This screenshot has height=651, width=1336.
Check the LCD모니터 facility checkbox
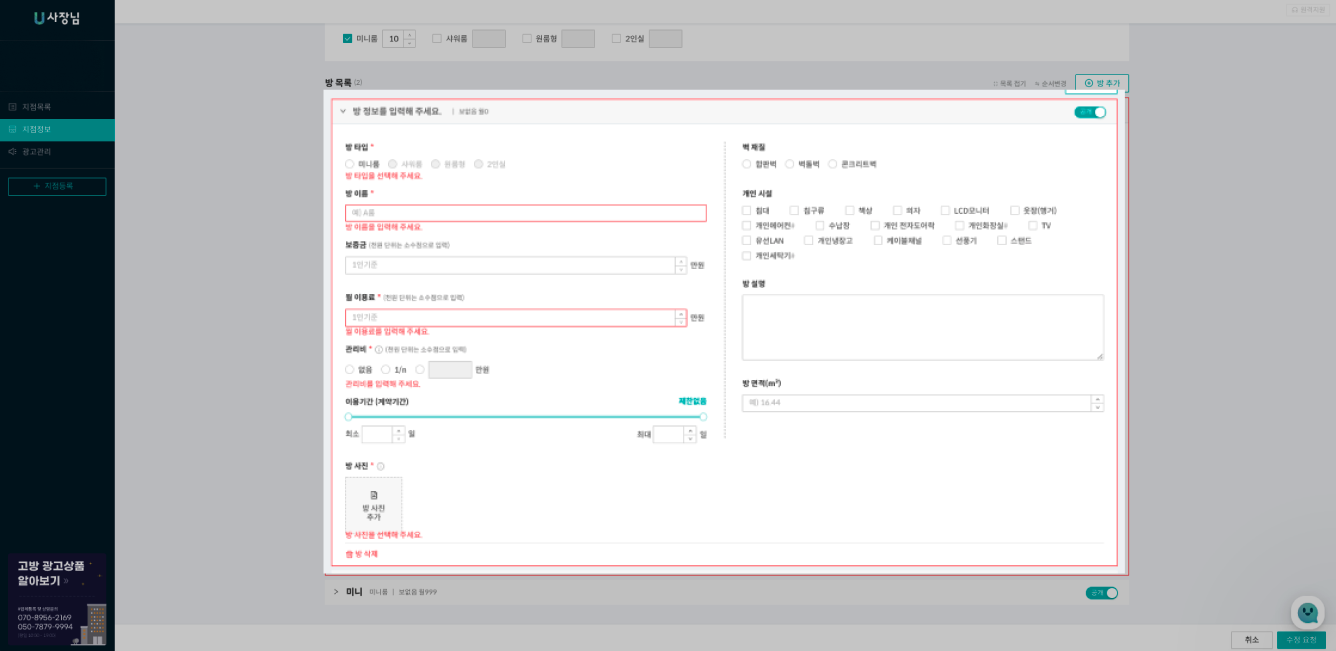945,211
